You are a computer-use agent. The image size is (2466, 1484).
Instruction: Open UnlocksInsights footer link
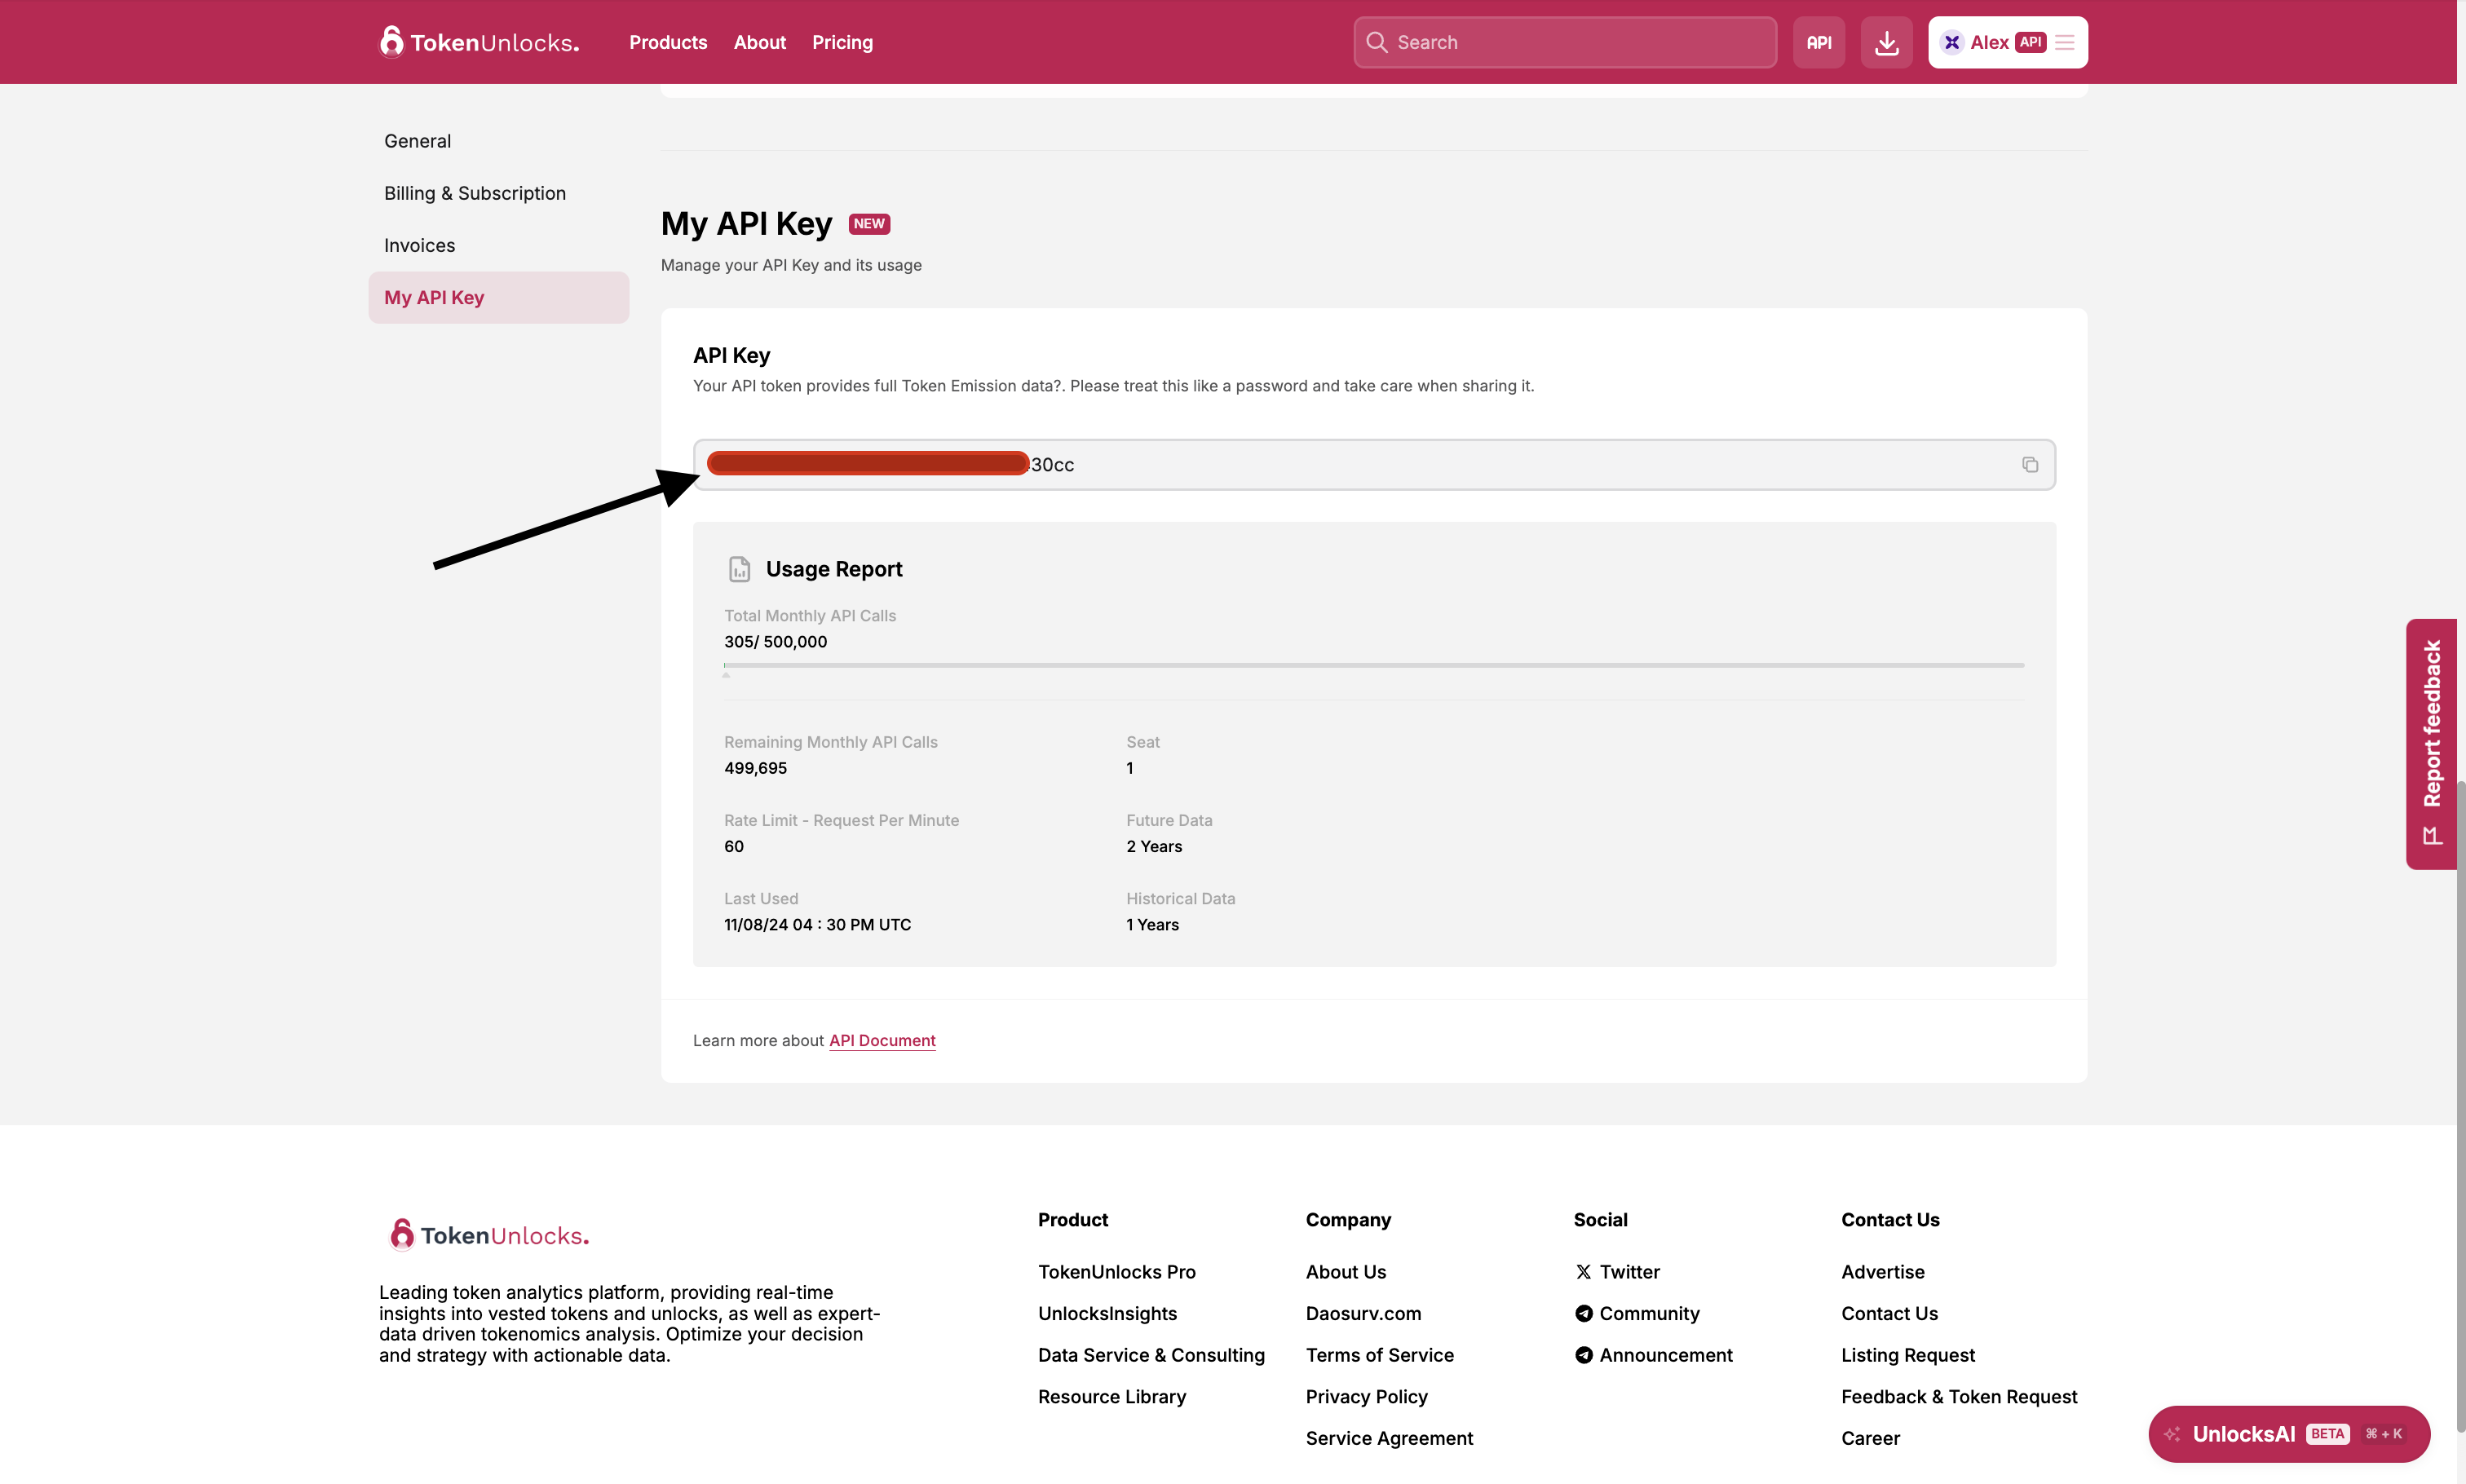point(1107,1313)
